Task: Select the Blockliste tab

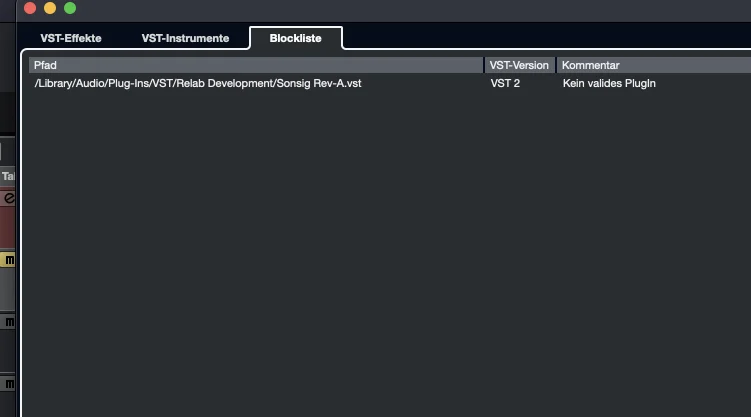Action: tap(296, 38)
